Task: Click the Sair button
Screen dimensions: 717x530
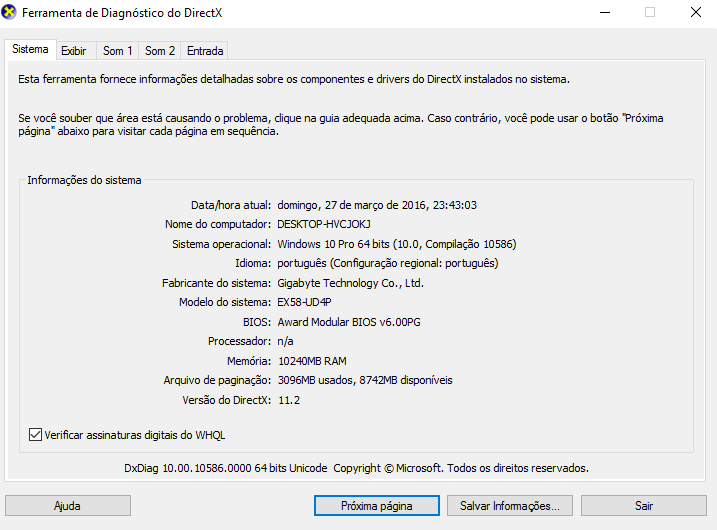Action: [644, 506]
